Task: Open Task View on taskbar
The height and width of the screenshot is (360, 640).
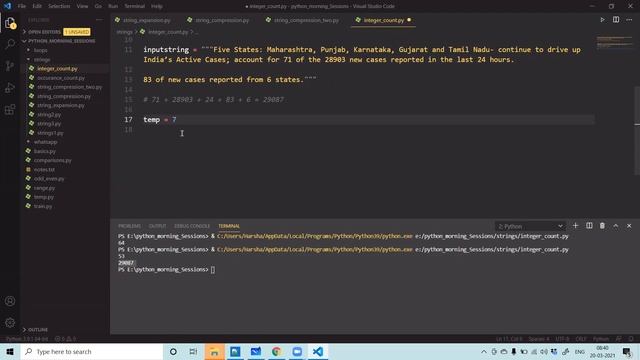Action: [x=193, y=351]
